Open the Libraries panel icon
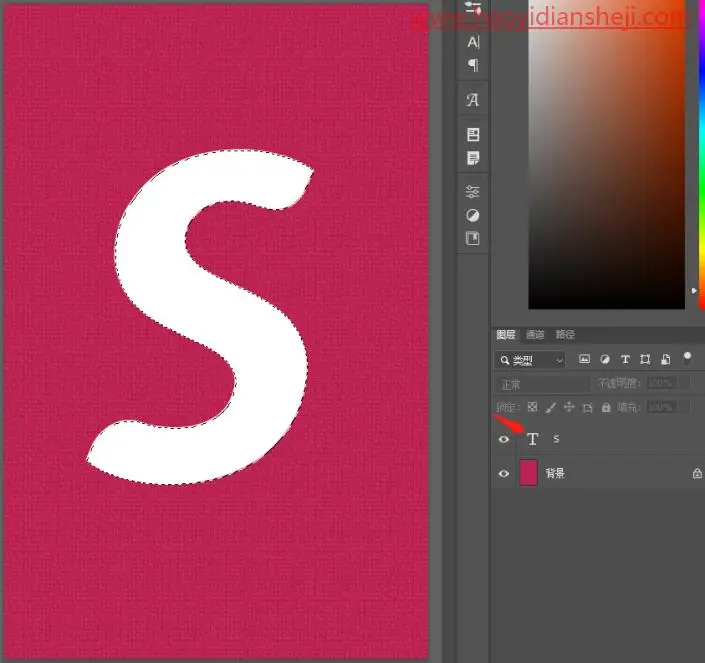 (473, 238)
